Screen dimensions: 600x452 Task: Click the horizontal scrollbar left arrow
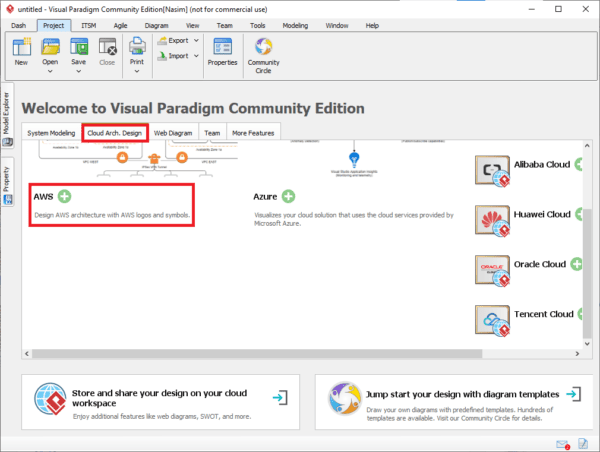coord(27,354)
